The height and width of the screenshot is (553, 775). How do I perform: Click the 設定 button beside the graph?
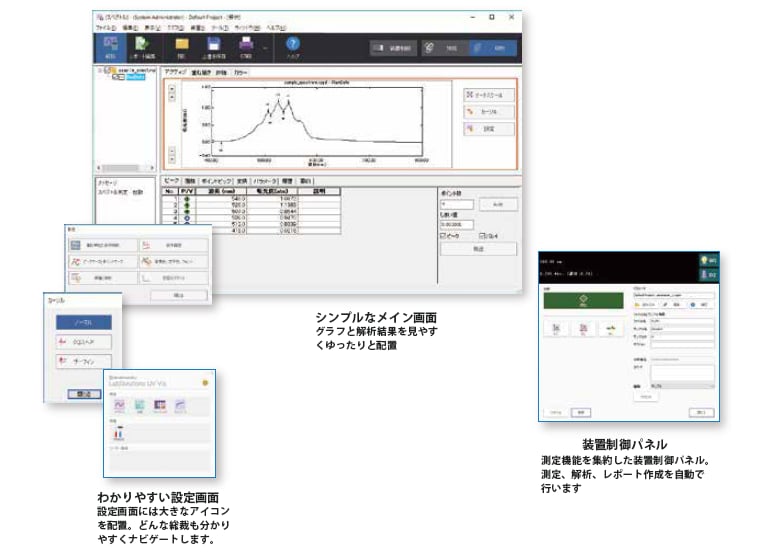pyautogui.click(x=489, y=128)
